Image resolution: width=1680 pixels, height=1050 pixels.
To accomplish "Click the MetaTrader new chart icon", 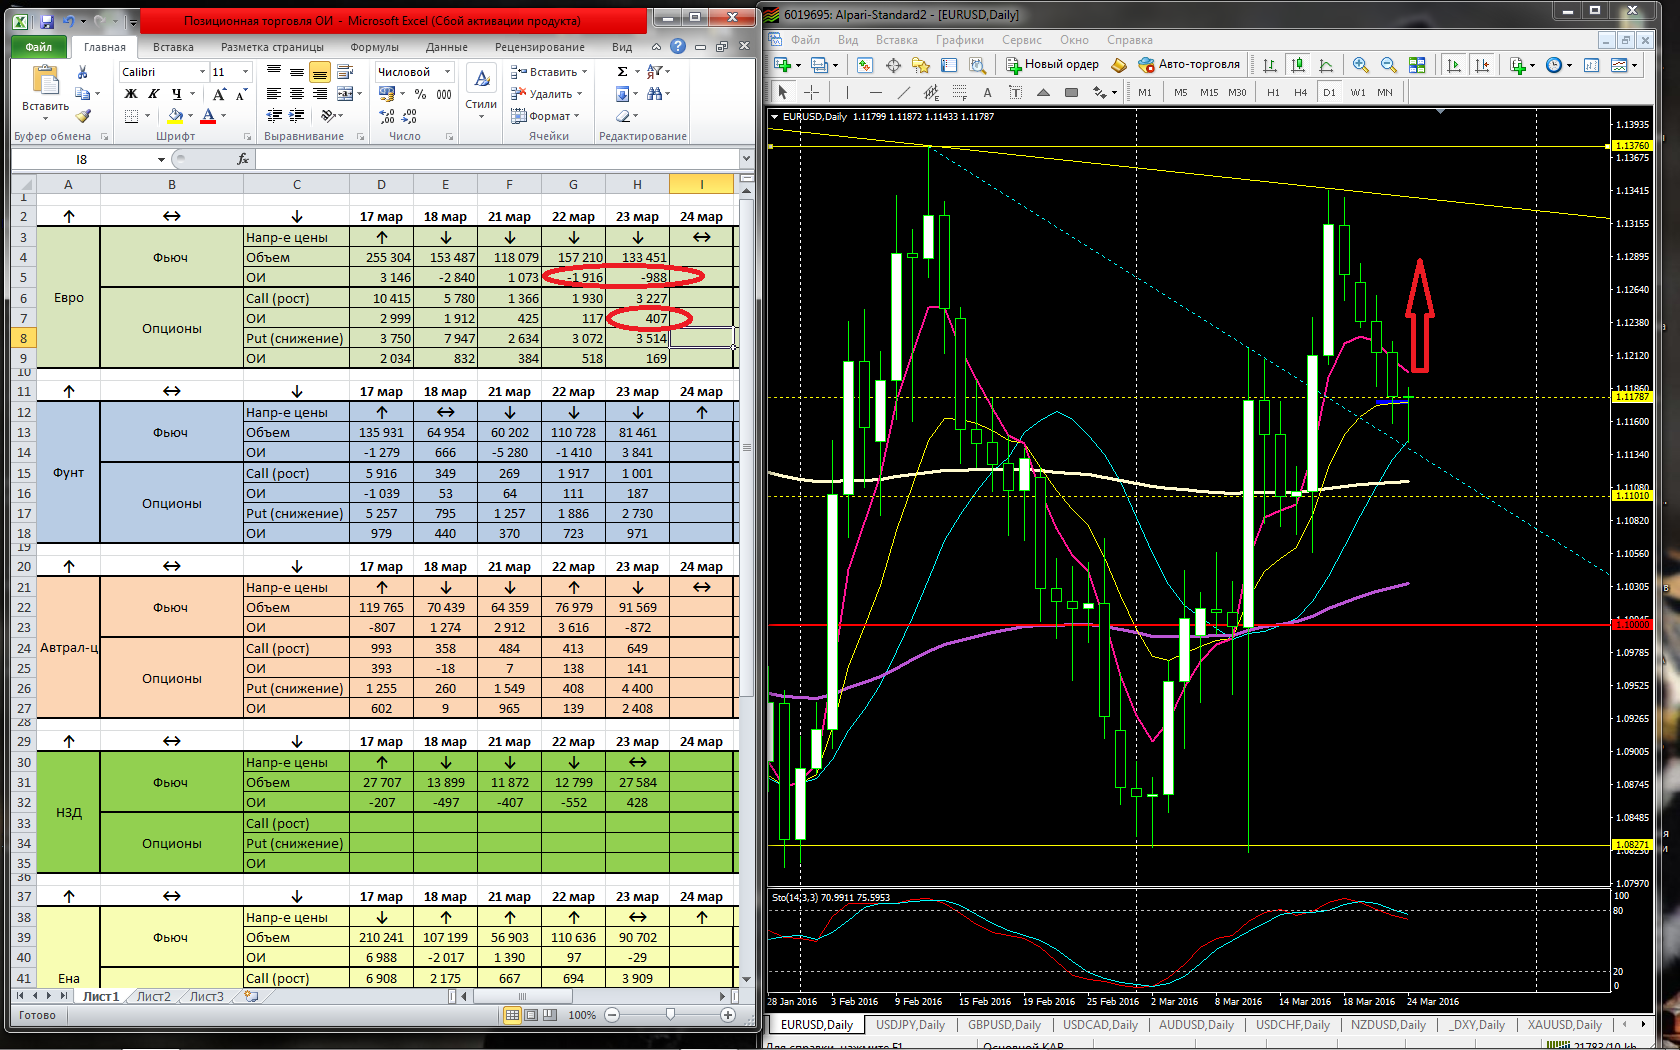I will click(783, 65).
